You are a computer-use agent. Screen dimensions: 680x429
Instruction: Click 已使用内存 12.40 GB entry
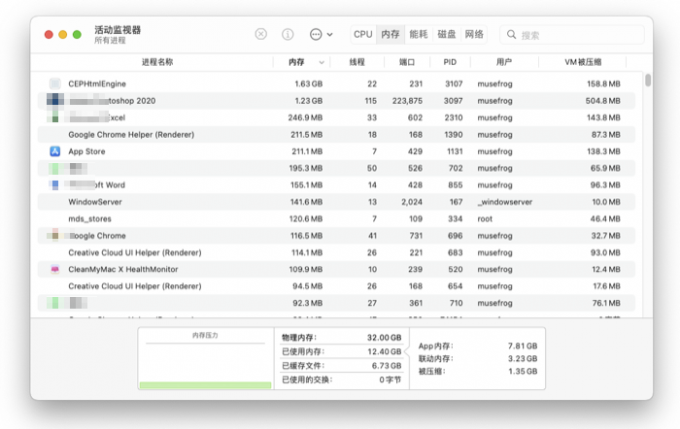341,351
